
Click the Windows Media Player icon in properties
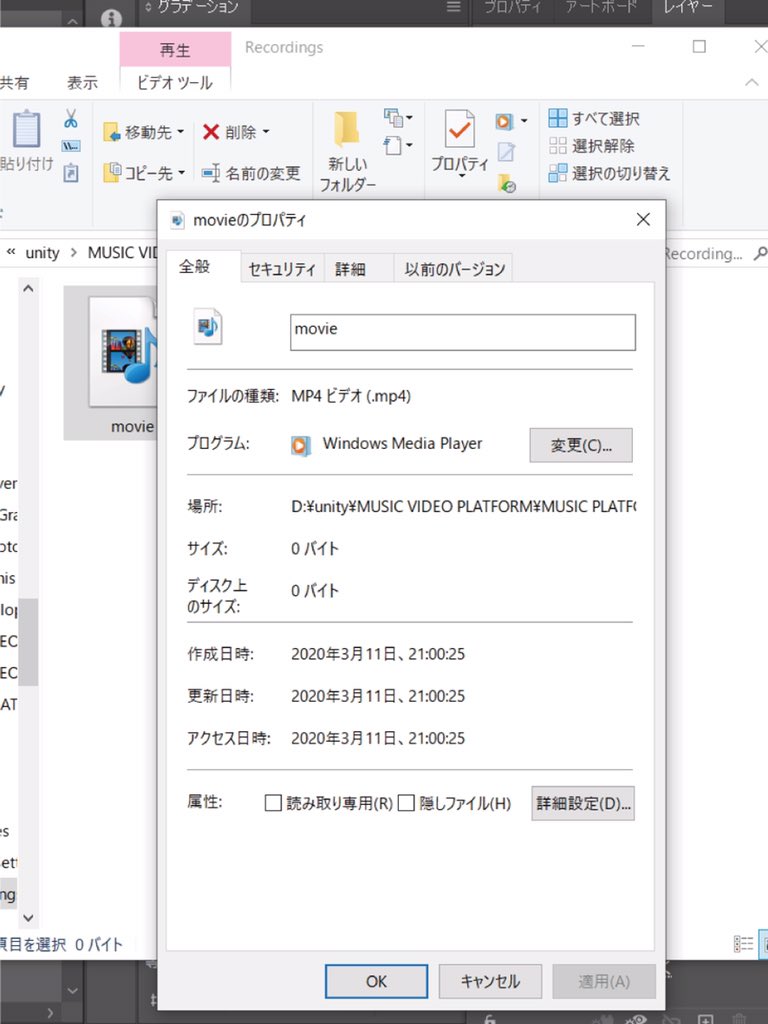[x=300, y=445]
